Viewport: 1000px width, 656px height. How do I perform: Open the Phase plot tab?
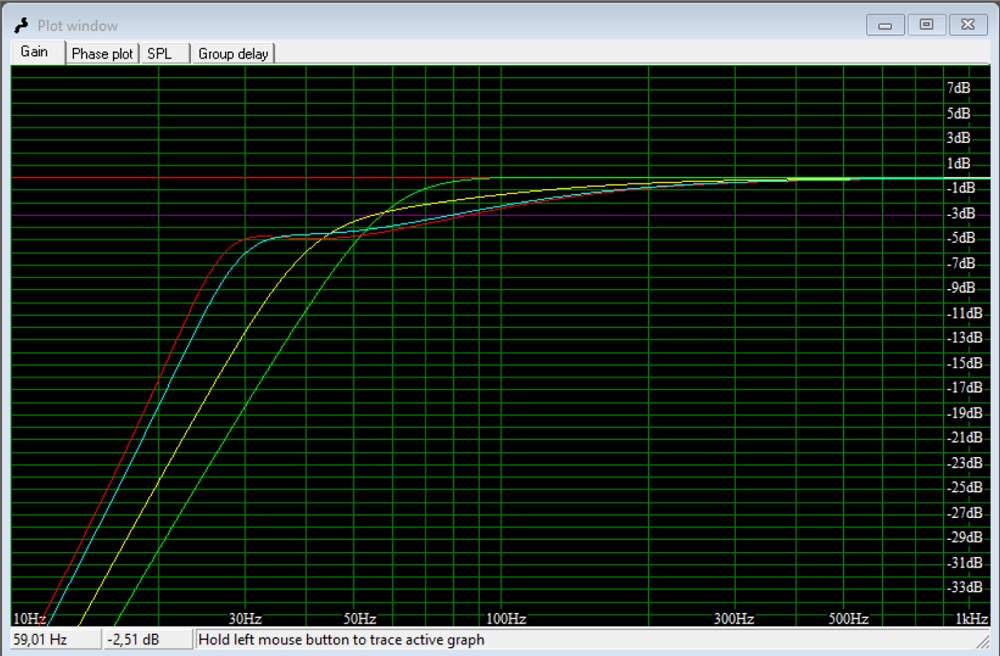coord(102,54)
